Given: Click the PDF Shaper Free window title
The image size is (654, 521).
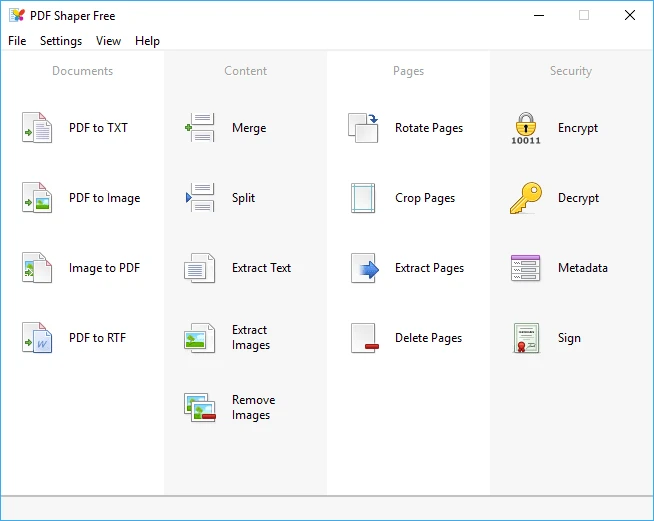Looking at the screenshot, I should (73, 16).
